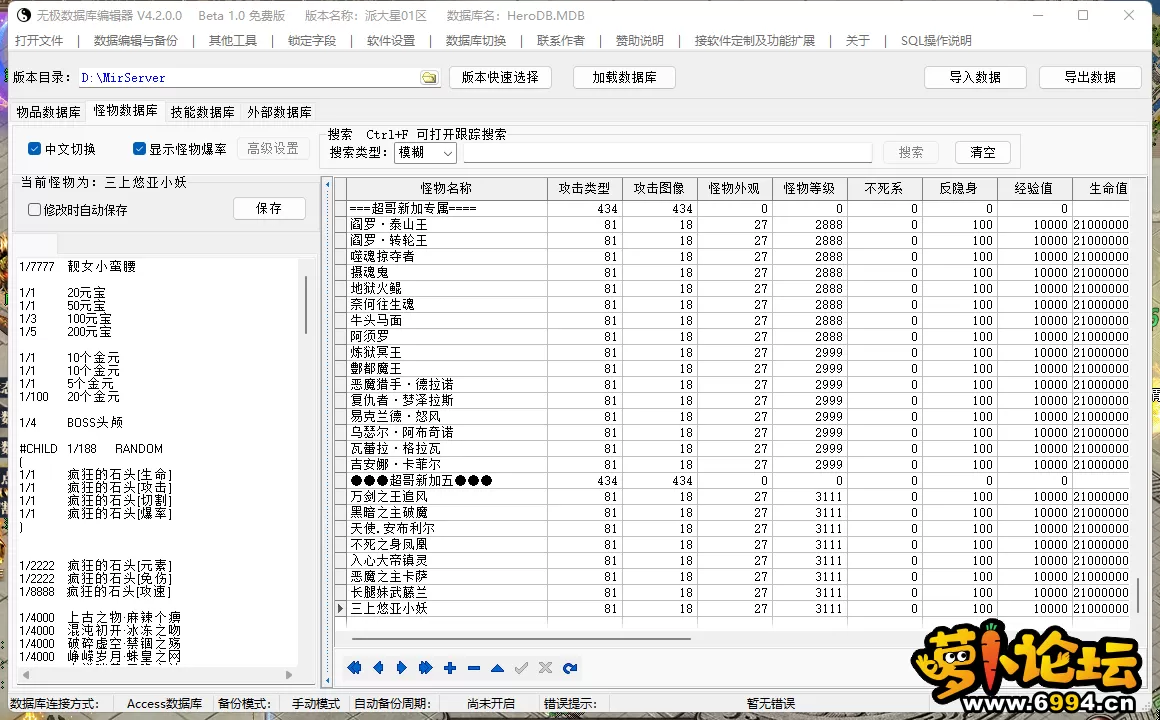Click drop entry 靓女小蛮腰

click(101, 266)
